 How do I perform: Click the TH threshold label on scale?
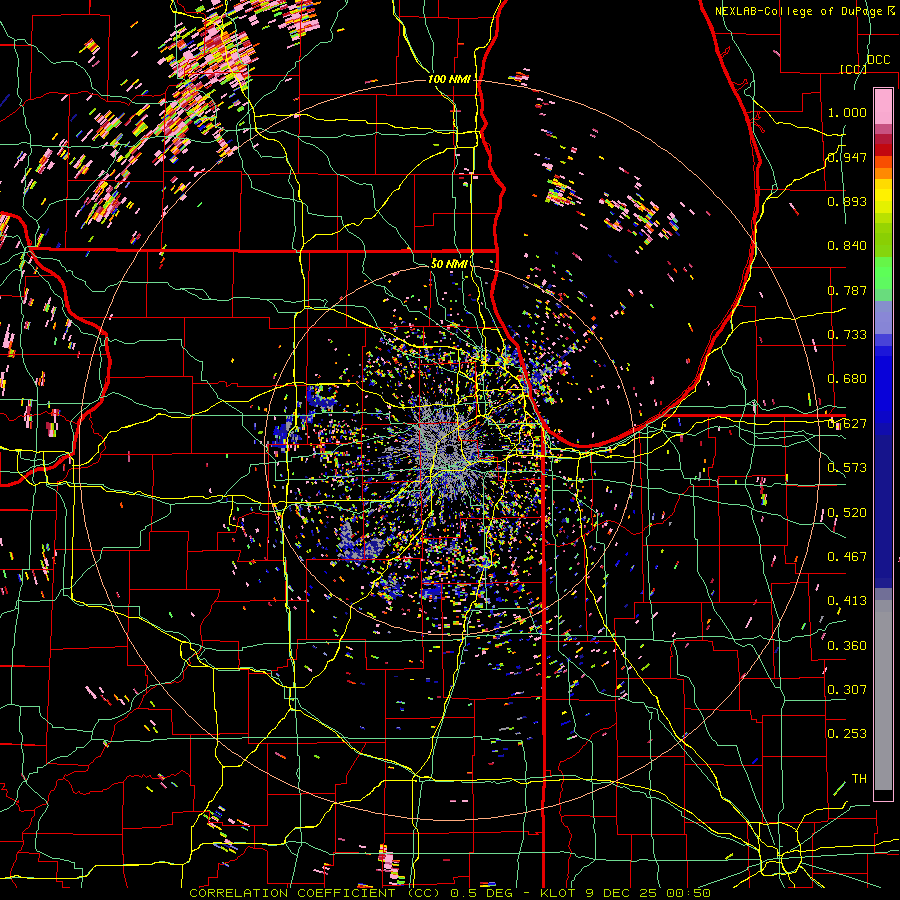[x=859, y=779]
